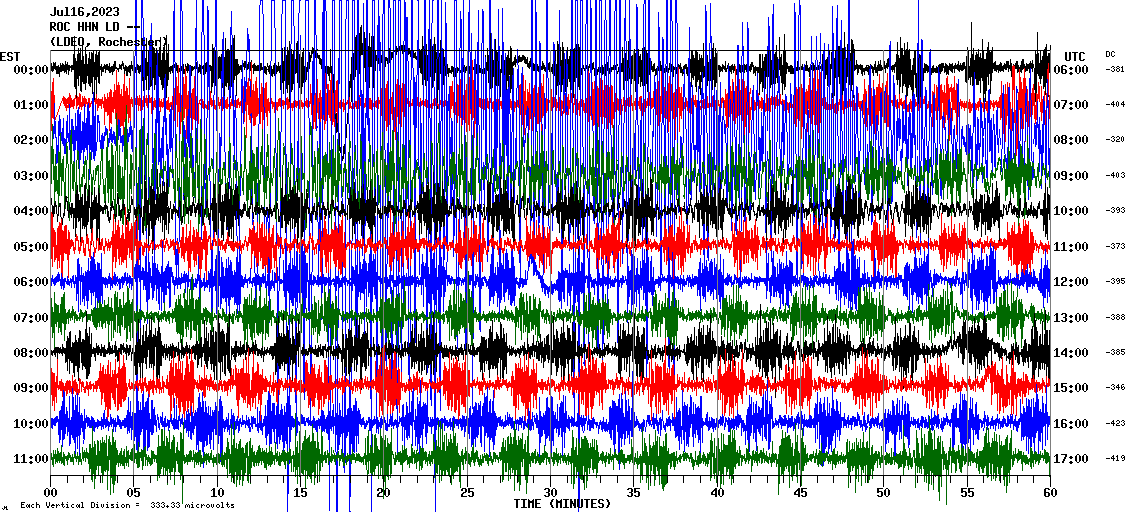Screen dimensions: 1130x519
Task: Click the 60 minute axis tick label
Action: (x=1049, y=492)
